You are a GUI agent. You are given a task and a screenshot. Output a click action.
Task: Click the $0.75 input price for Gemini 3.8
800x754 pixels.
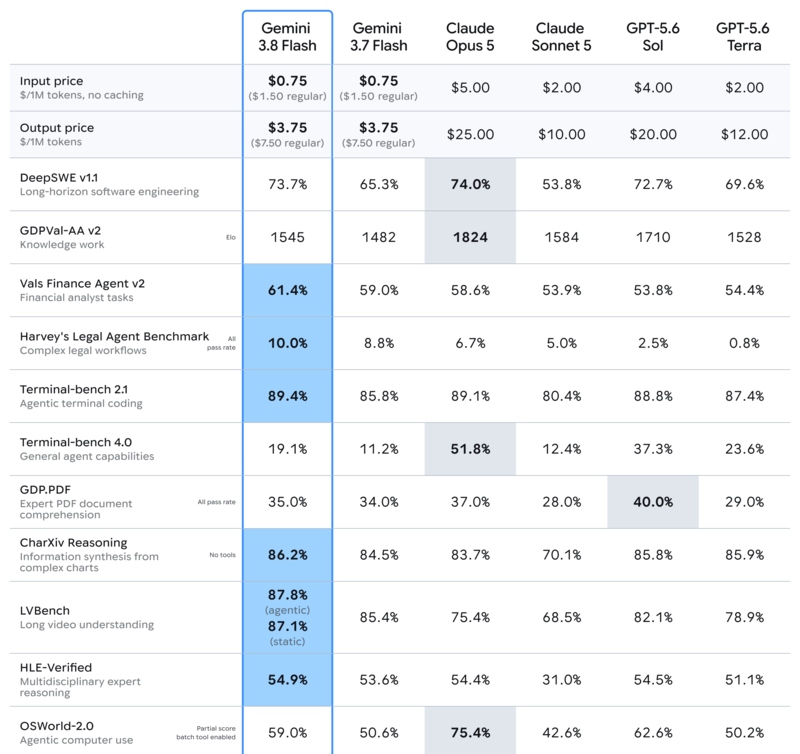tap(288, 81)
